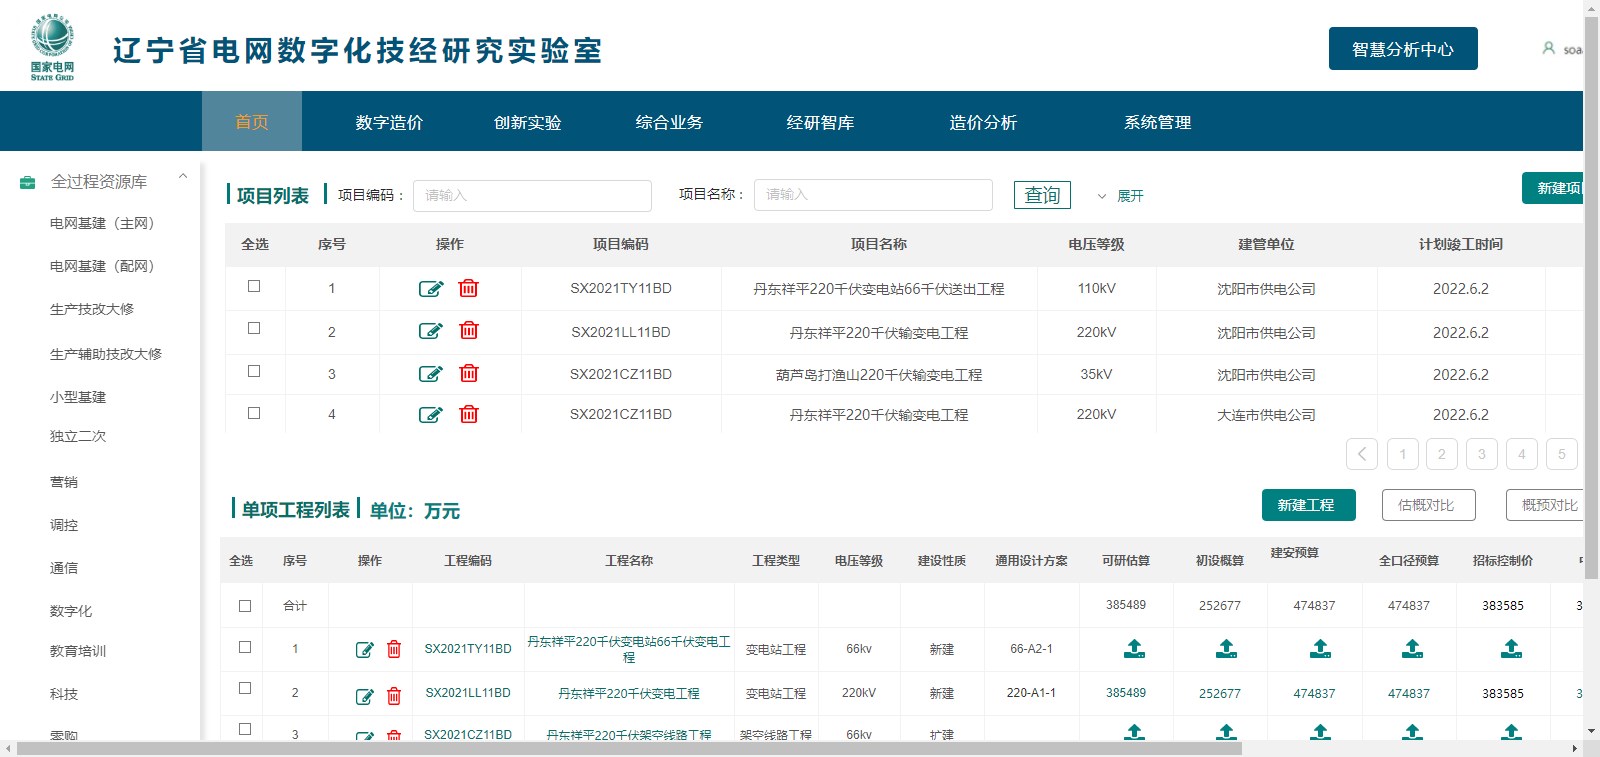
Task: Upload 全口径预算 file for 66-A2-1 row
Action: tap(1412, 648)
